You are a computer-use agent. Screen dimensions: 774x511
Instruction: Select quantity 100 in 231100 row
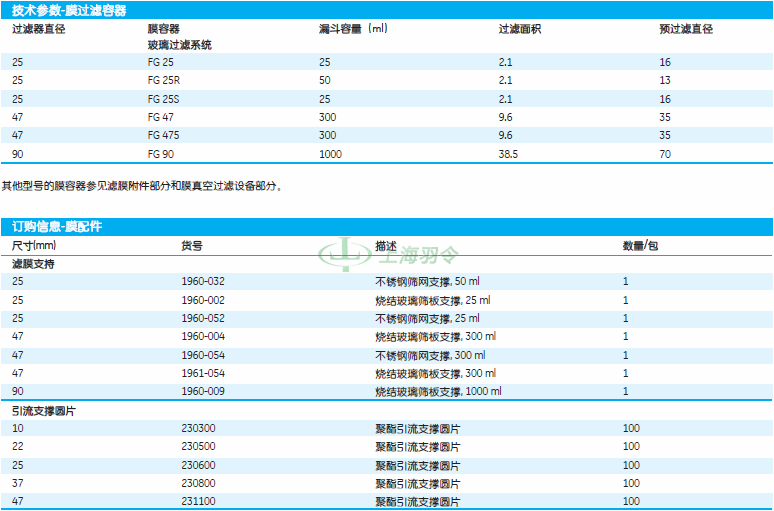tap(631, 501)
